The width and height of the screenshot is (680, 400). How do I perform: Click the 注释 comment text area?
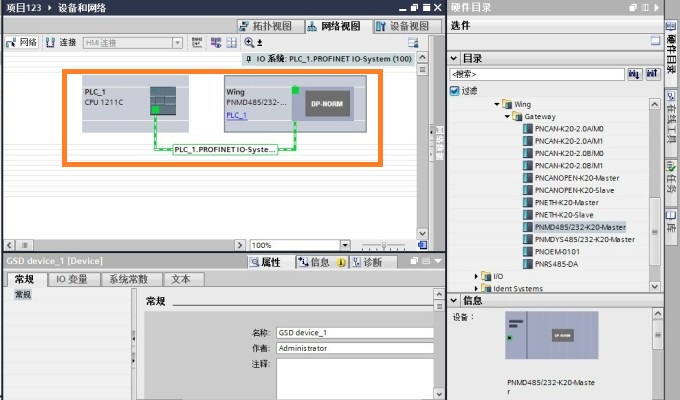(x=355, y=378)
